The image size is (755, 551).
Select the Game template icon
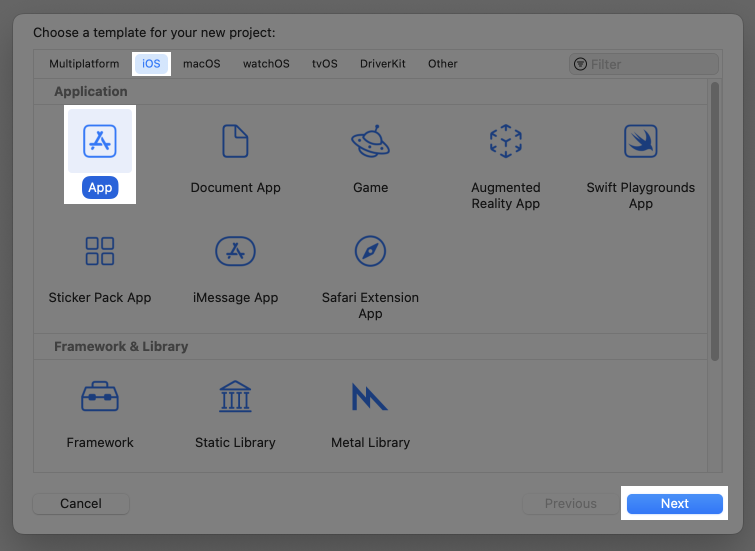[x=370, y=142]
